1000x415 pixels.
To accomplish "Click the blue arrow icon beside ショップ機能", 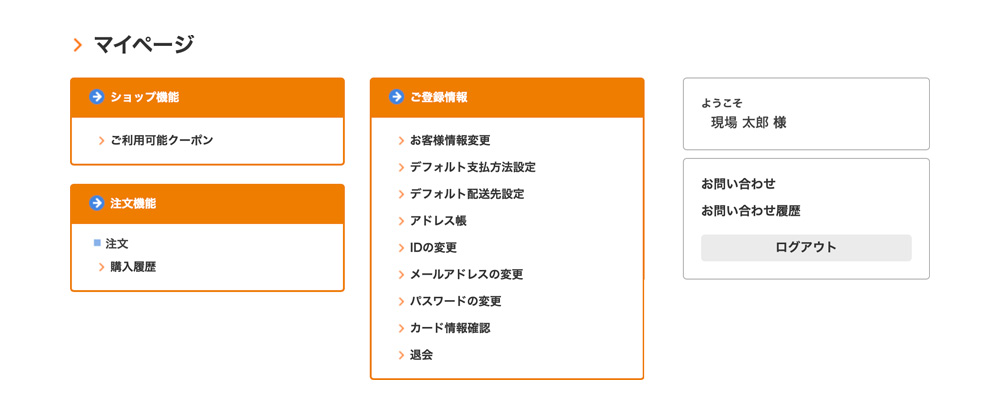I will (x=97, y=97).
